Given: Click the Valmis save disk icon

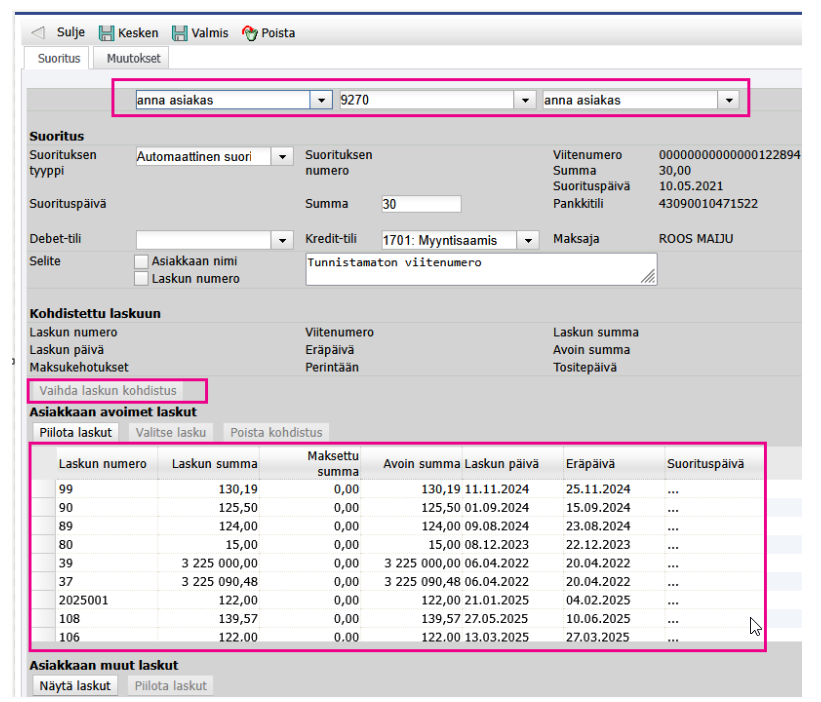Looking at the screenshot, I should [x=180, y=33].
